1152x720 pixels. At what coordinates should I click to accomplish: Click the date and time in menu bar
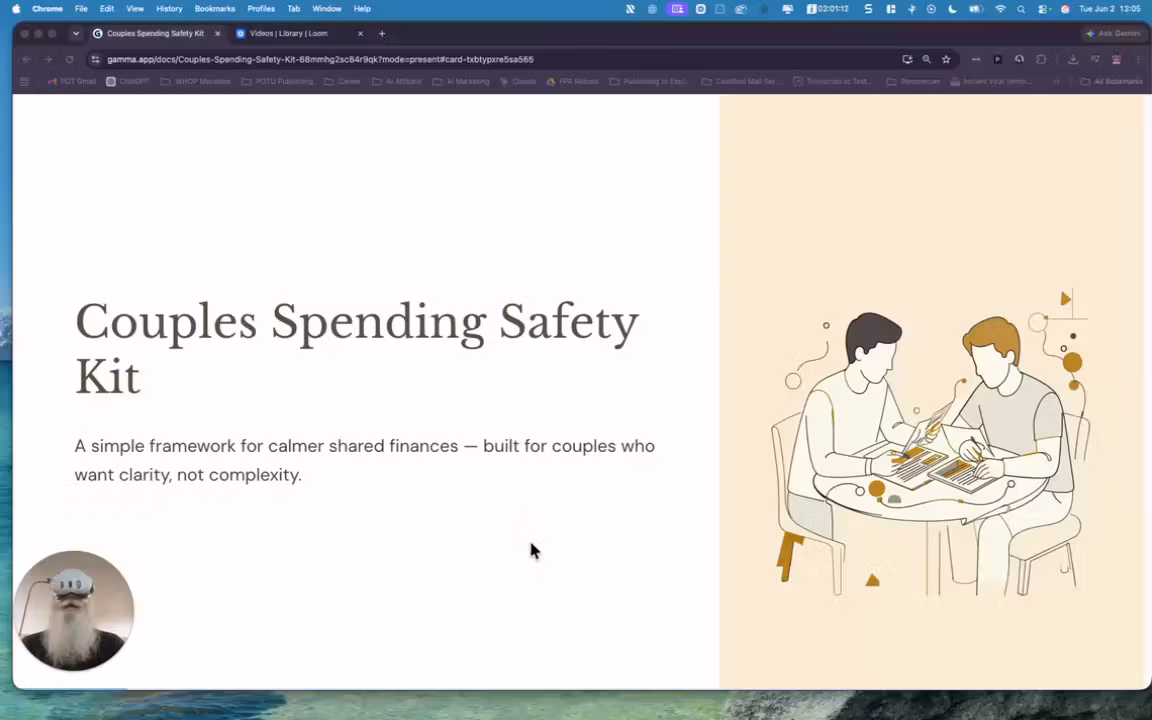point(1109,9)
